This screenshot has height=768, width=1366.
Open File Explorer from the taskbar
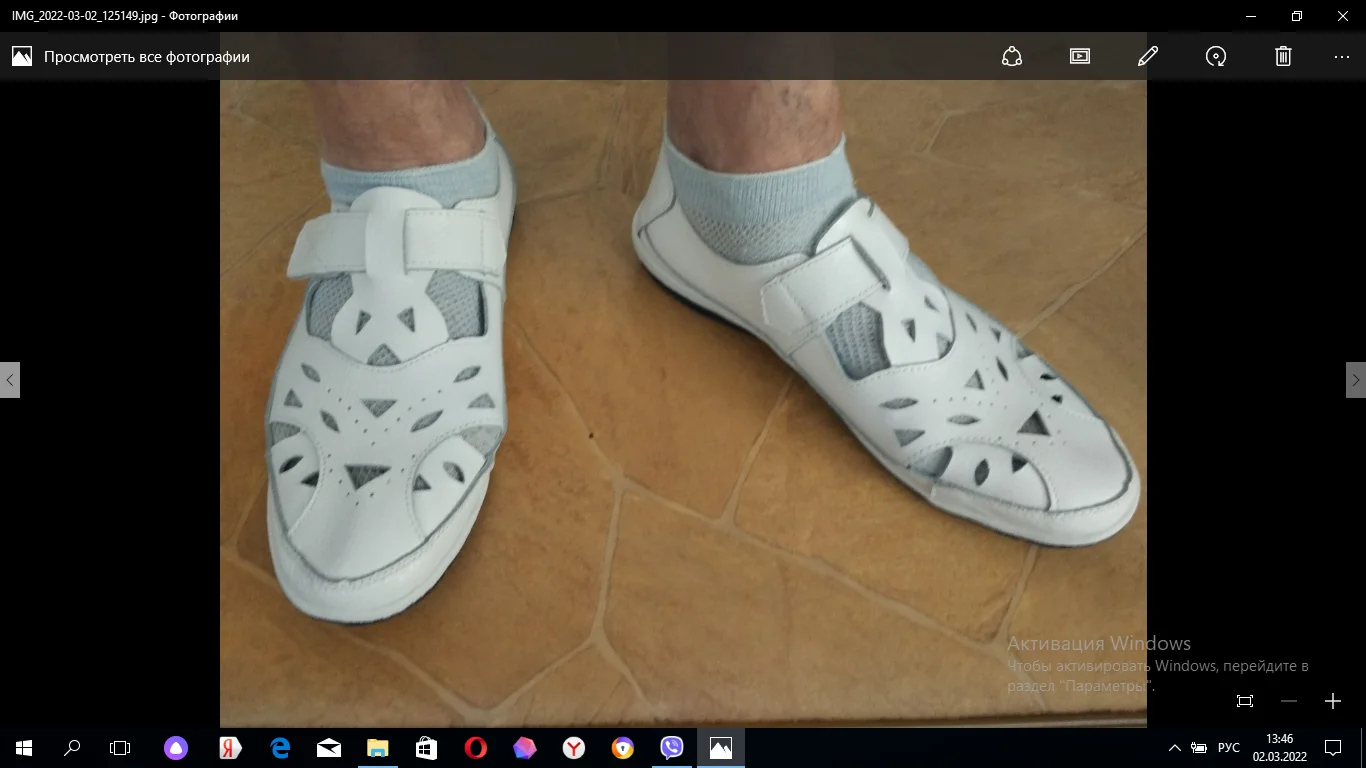[x=377, y=748]
